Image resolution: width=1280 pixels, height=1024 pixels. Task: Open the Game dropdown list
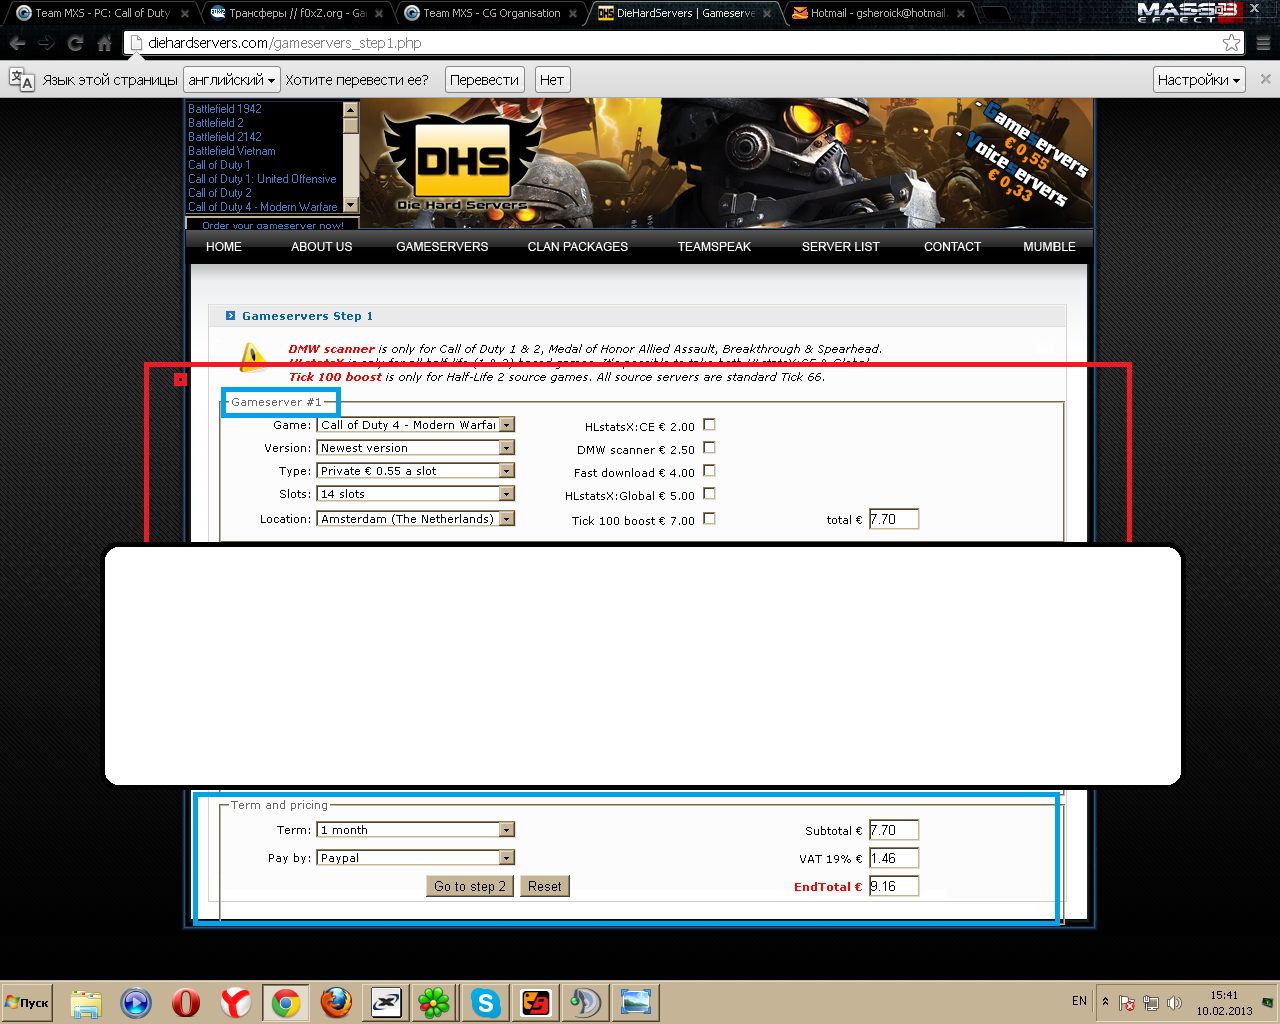click(x=415, y=425)
